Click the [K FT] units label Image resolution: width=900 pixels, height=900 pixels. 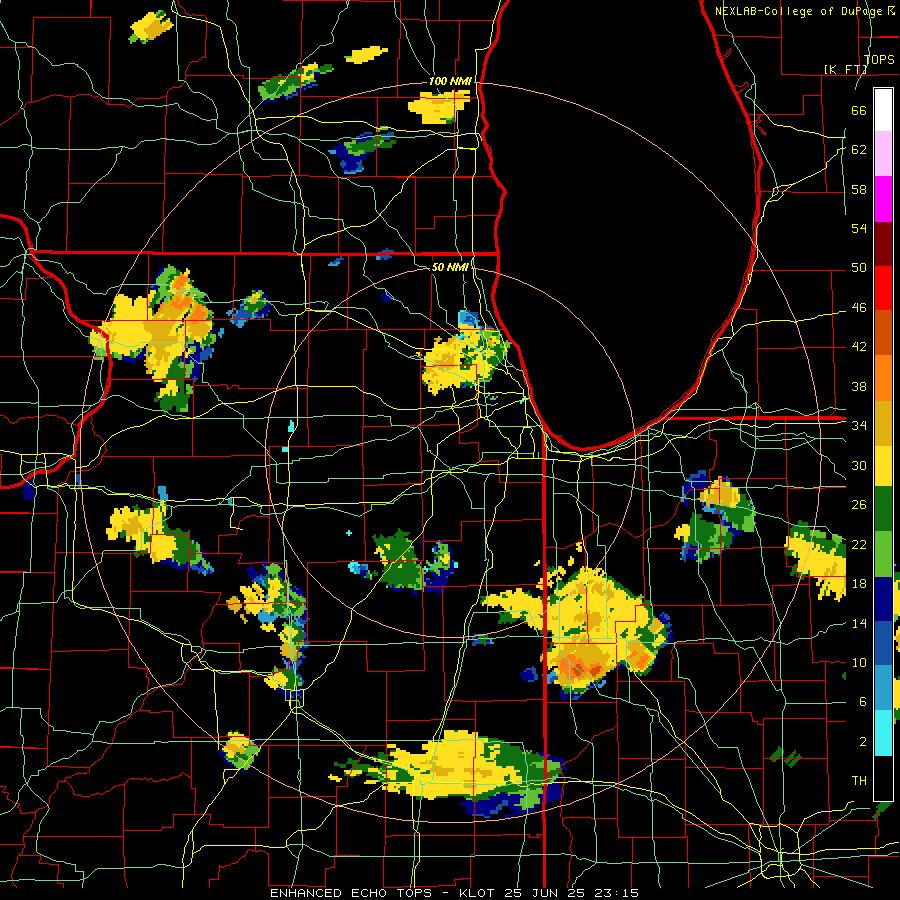845,69
